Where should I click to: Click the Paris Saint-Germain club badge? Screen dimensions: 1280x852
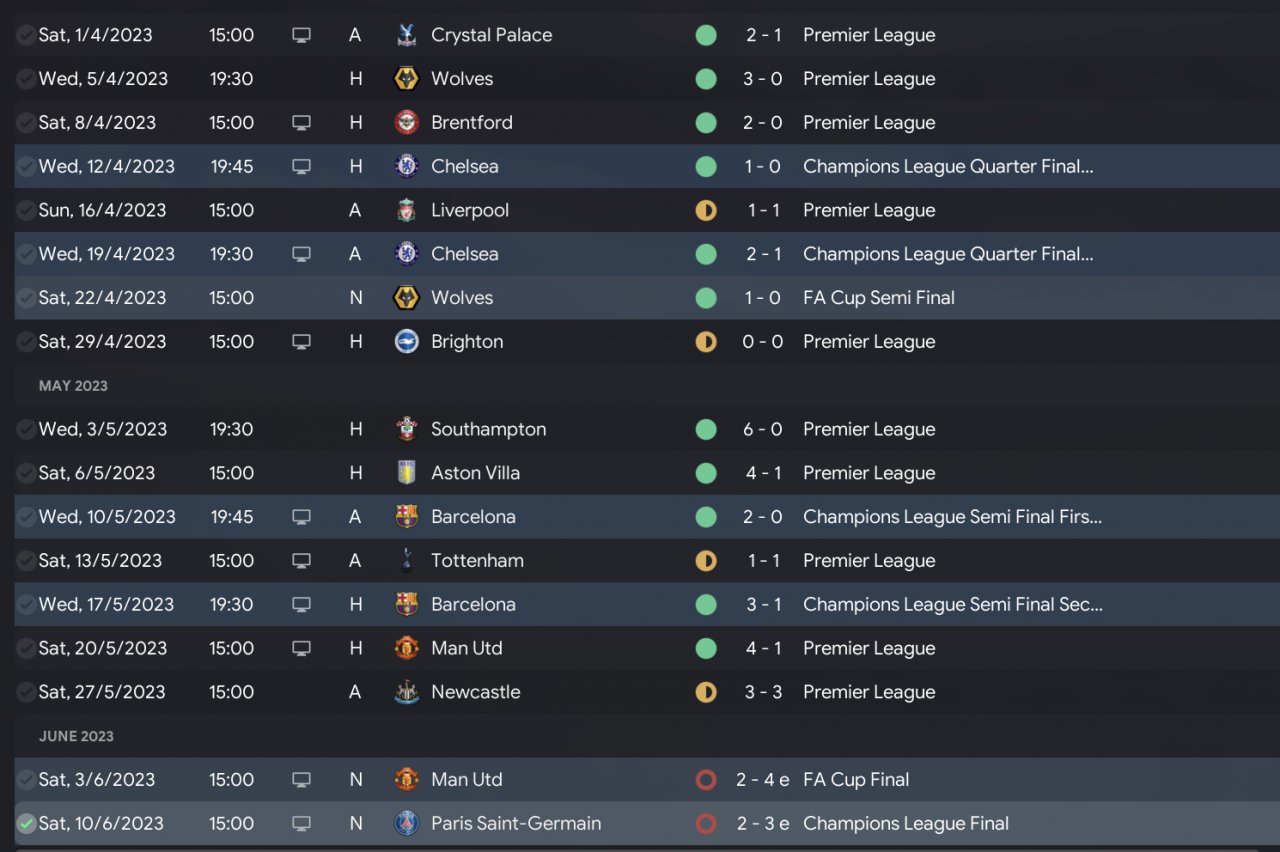(406, 824)
